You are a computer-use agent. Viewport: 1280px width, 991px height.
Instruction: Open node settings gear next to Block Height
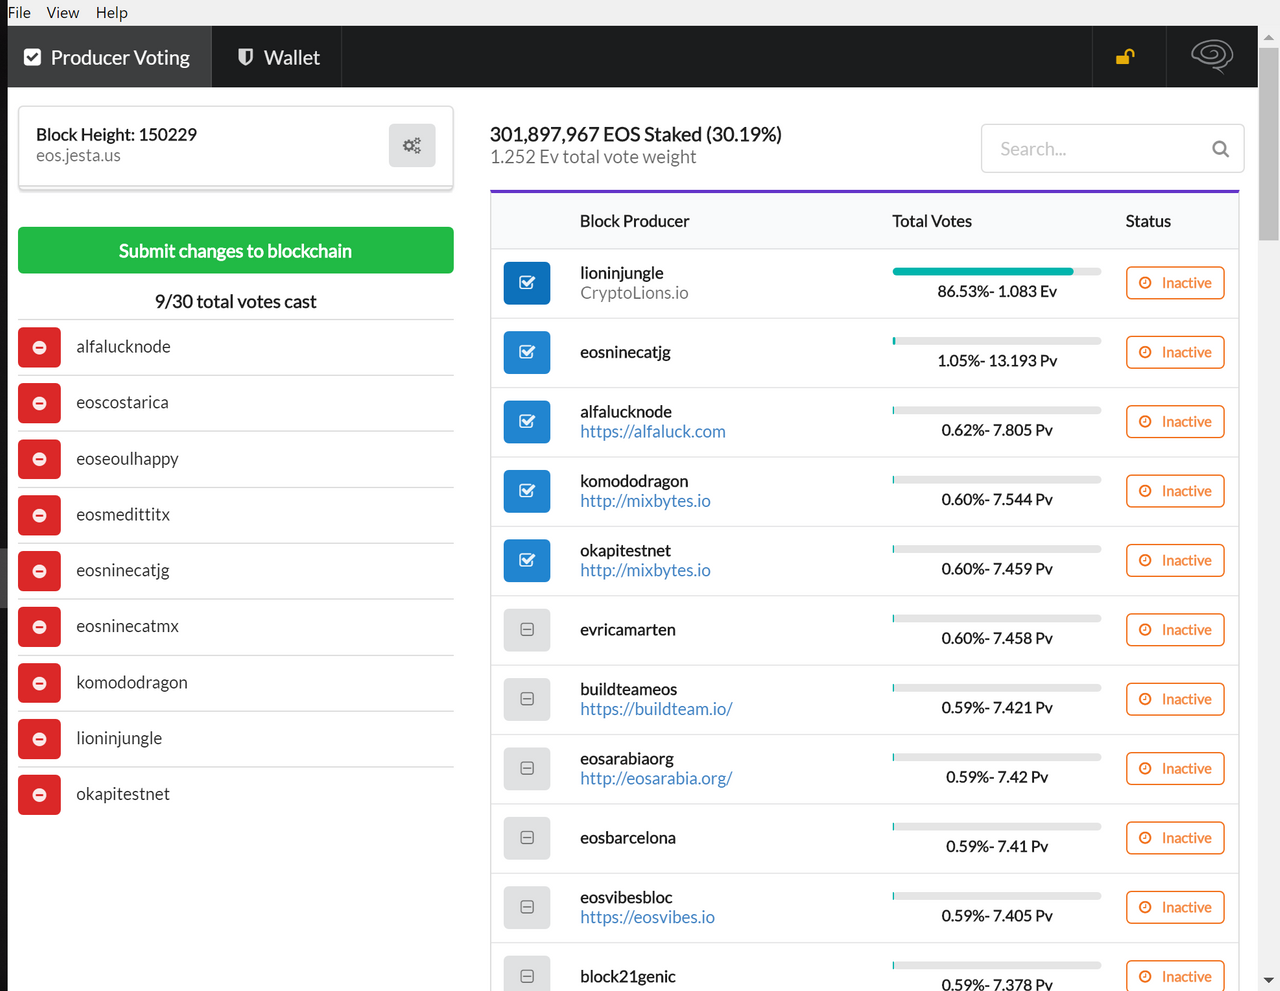tap(412, 146)
